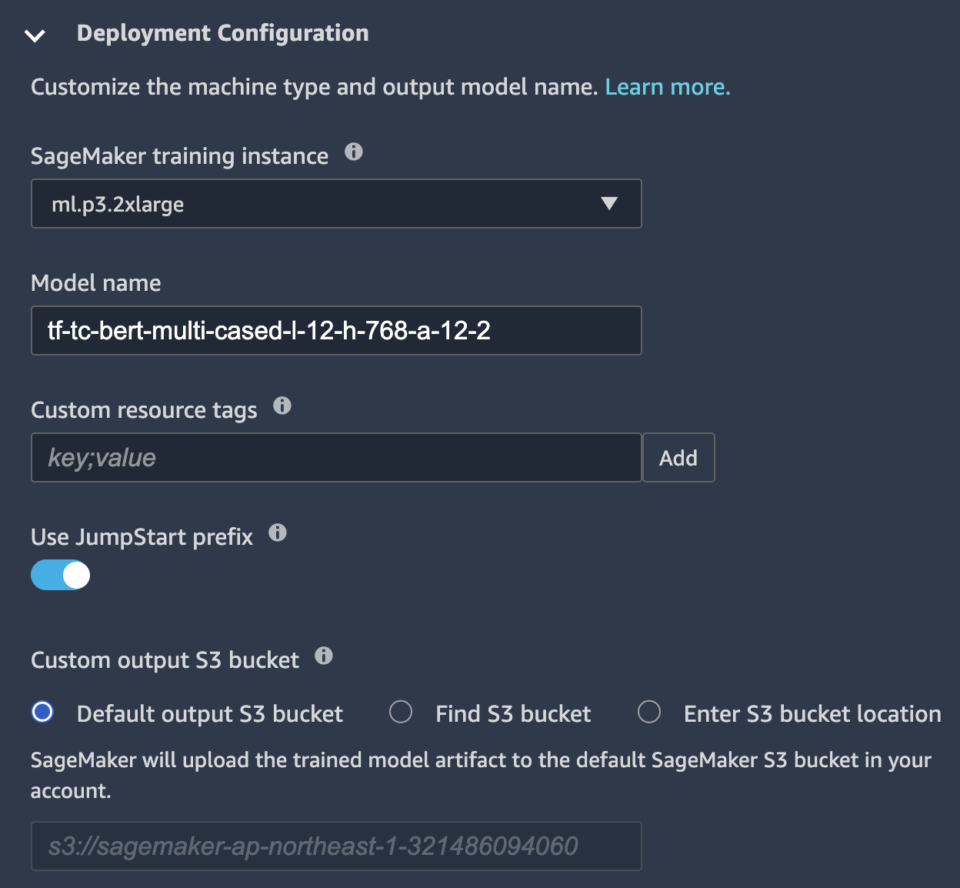Choose Enter S3 bucket location
Viewport: 960px width, 888px height.
tap(649, 712)
